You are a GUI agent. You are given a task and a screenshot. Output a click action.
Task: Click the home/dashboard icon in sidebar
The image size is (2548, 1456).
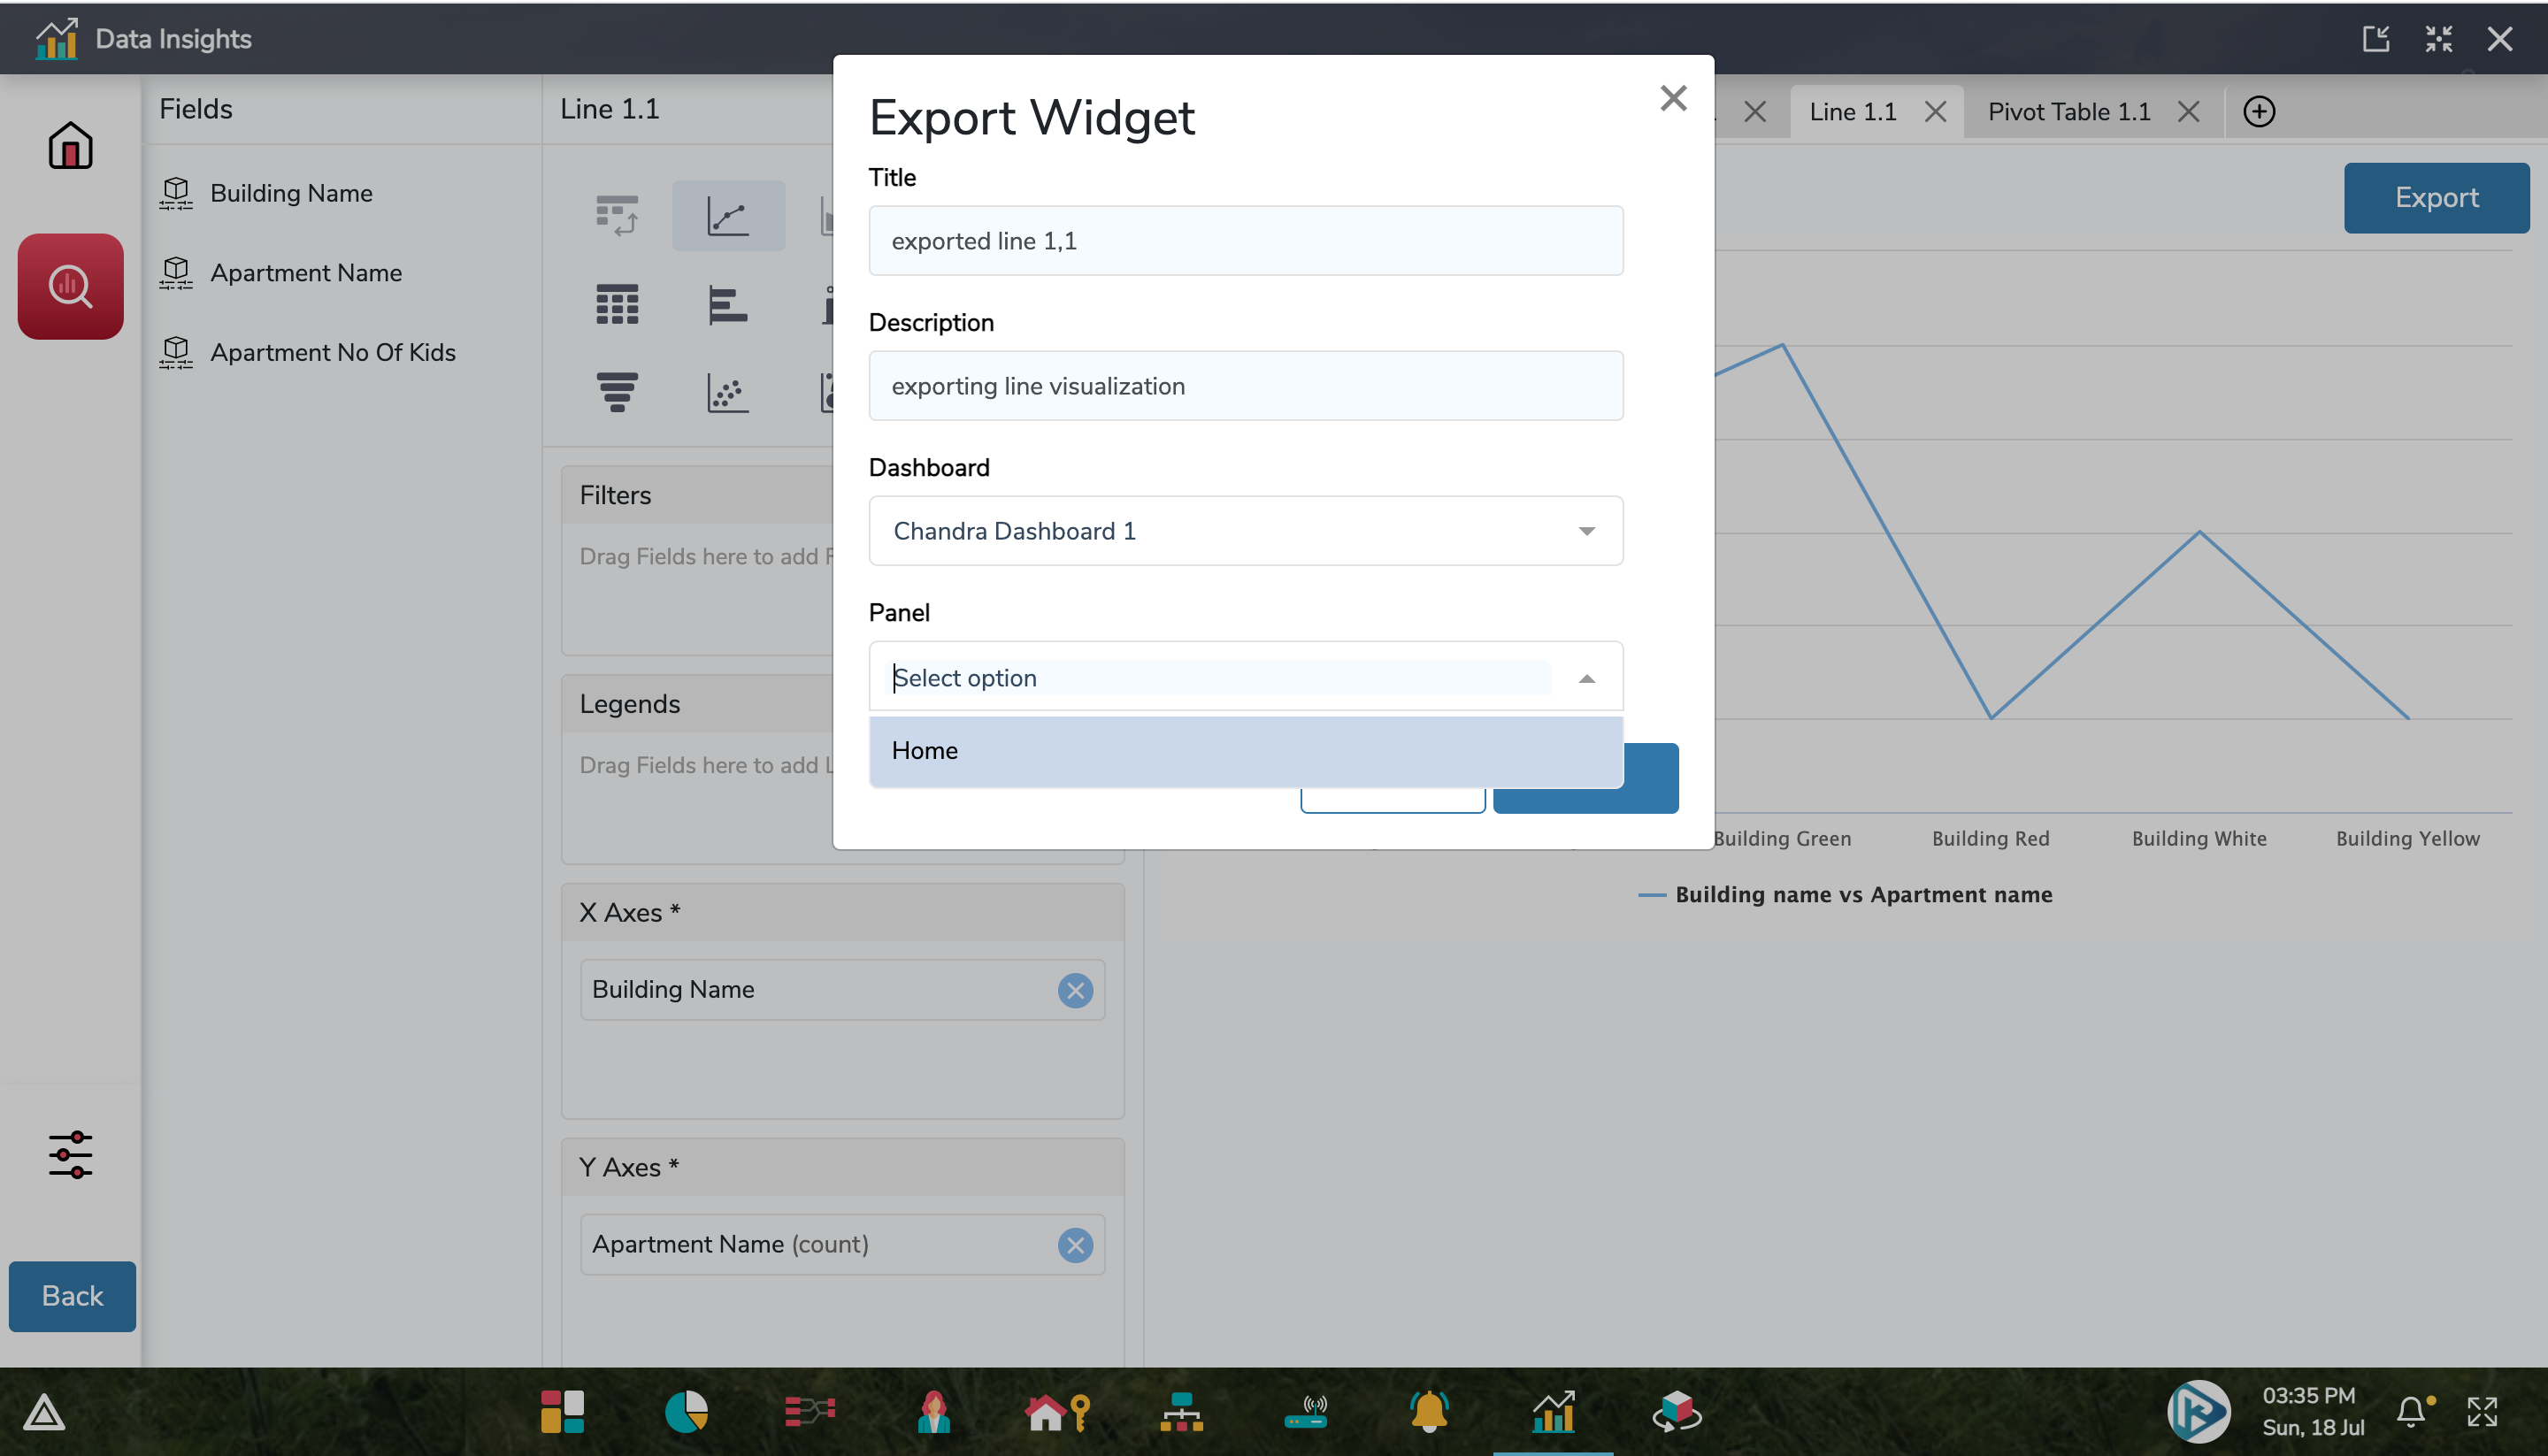(70, 147)
